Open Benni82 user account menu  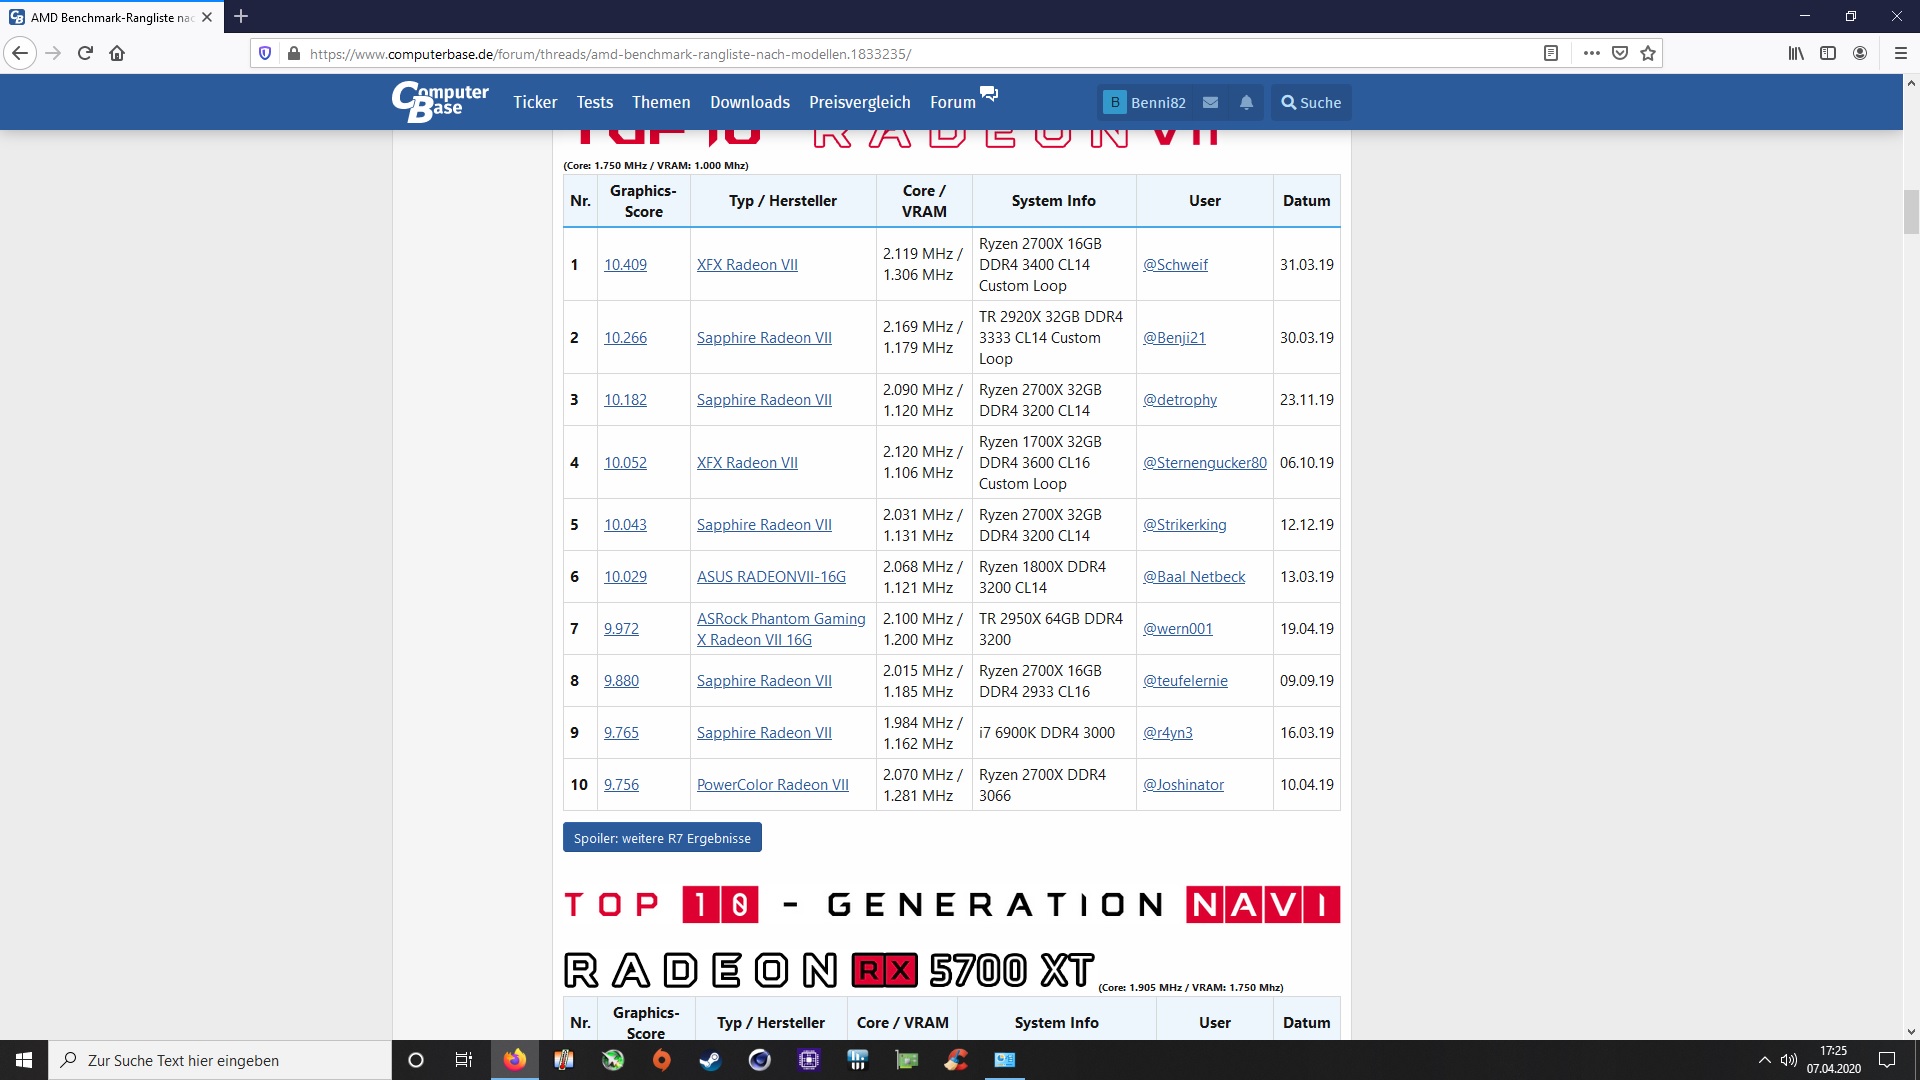[x=1145, y=102]
